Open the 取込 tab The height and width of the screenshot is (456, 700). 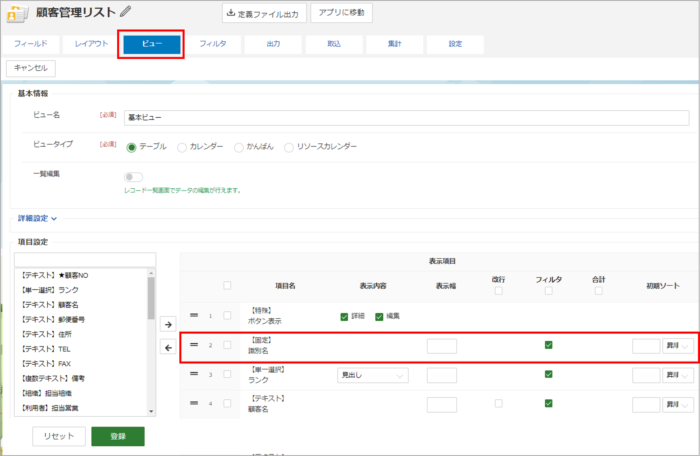tap(334, 44)
